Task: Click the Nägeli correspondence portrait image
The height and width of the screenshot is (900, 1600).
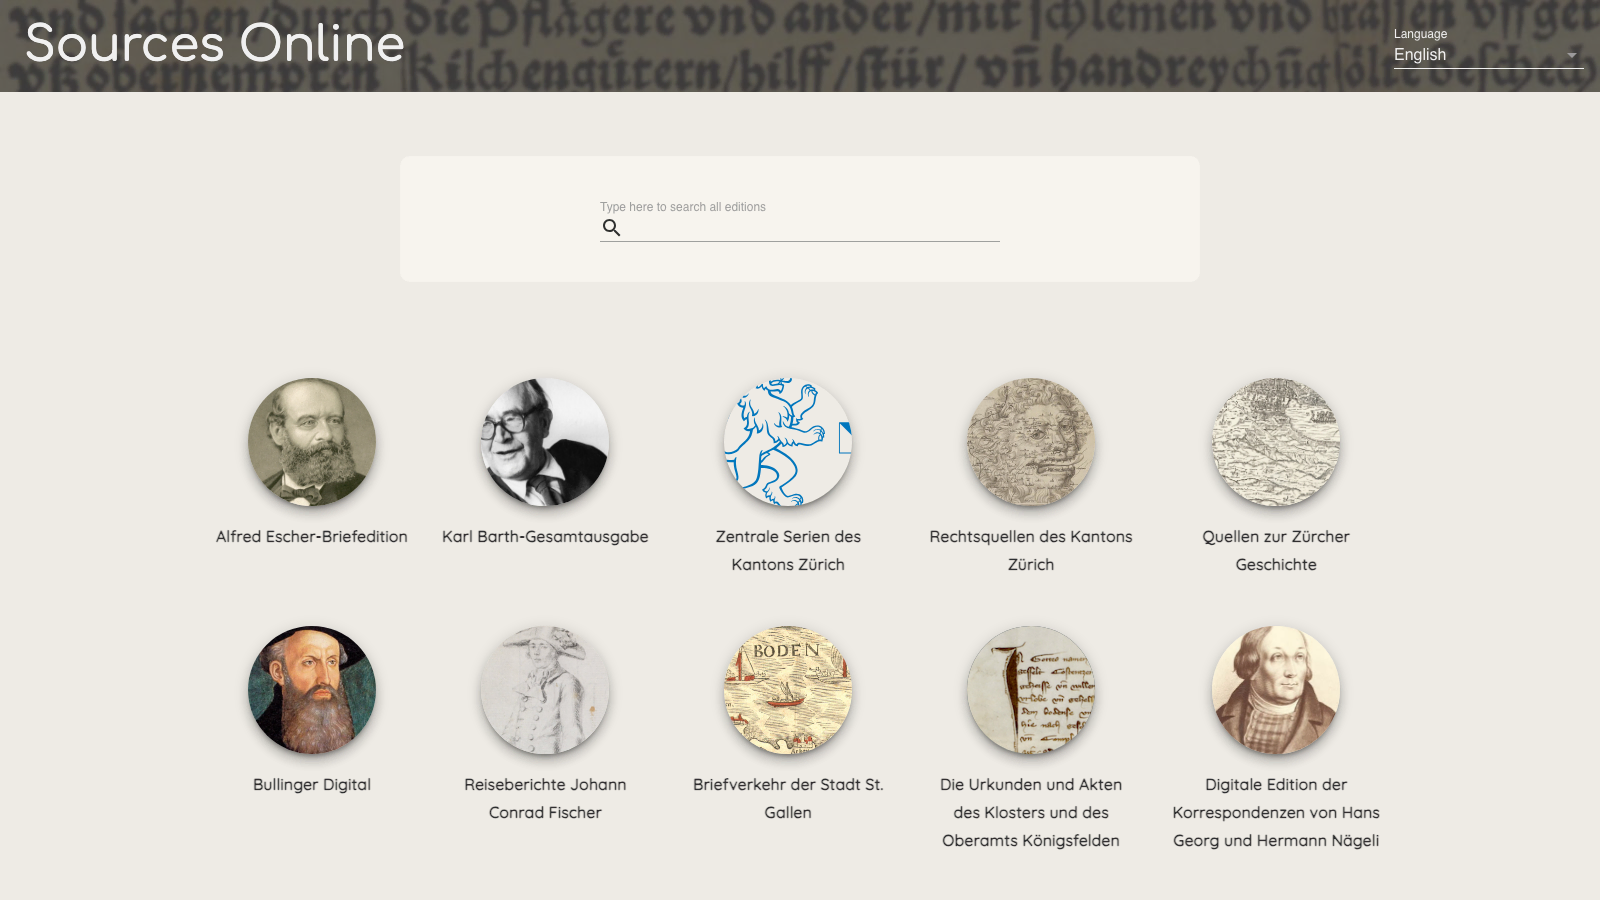Action: [1275, 690]
